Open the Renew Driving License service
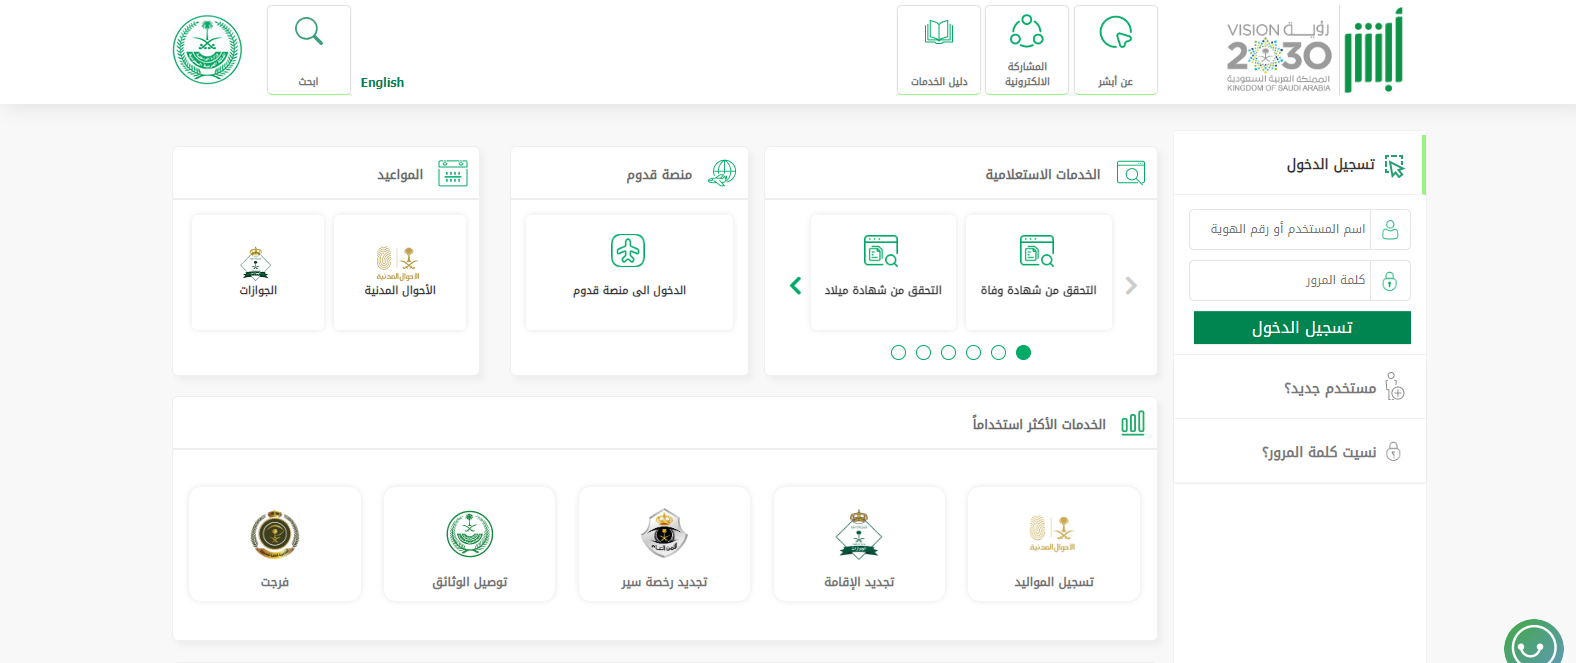This screenshot has height=663, width=1576. pos(664,533)
